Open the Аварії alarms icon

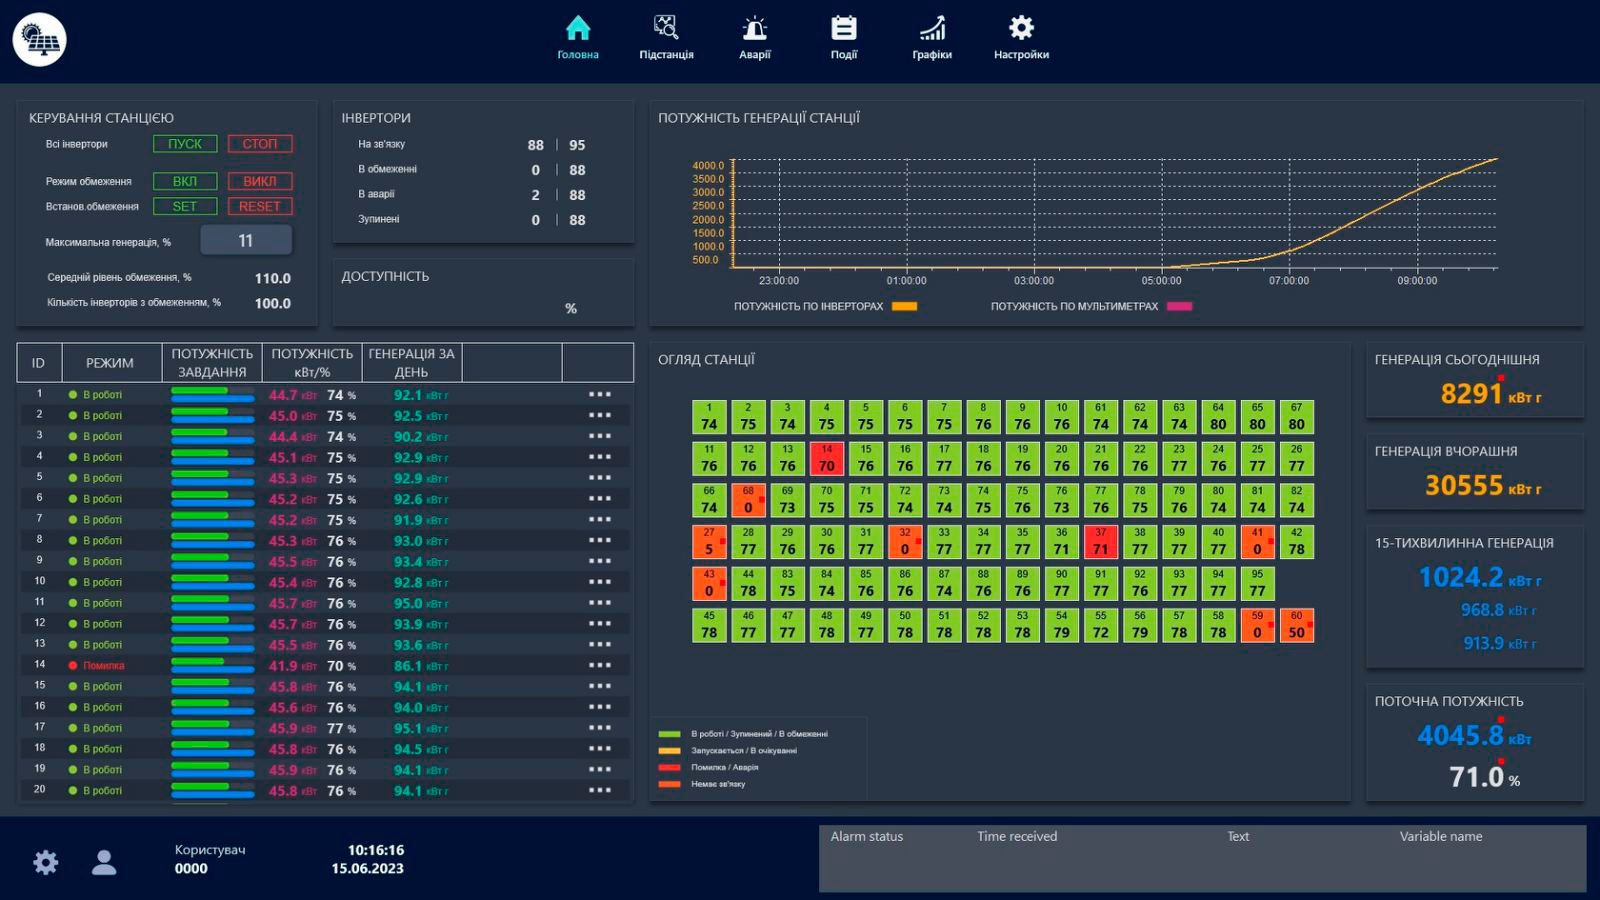[x=755, y=28]
